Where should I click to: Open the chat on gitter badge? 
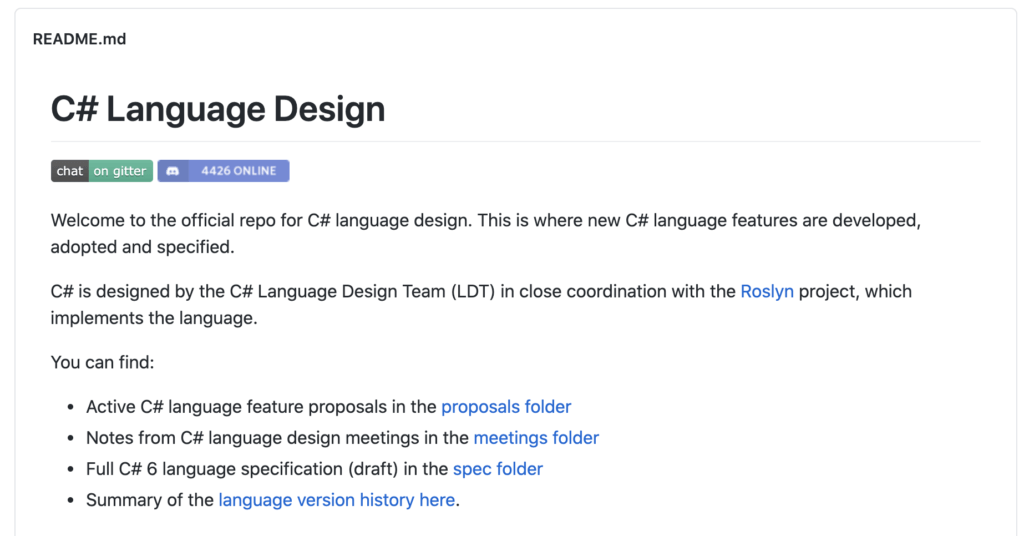pos(102,171)
